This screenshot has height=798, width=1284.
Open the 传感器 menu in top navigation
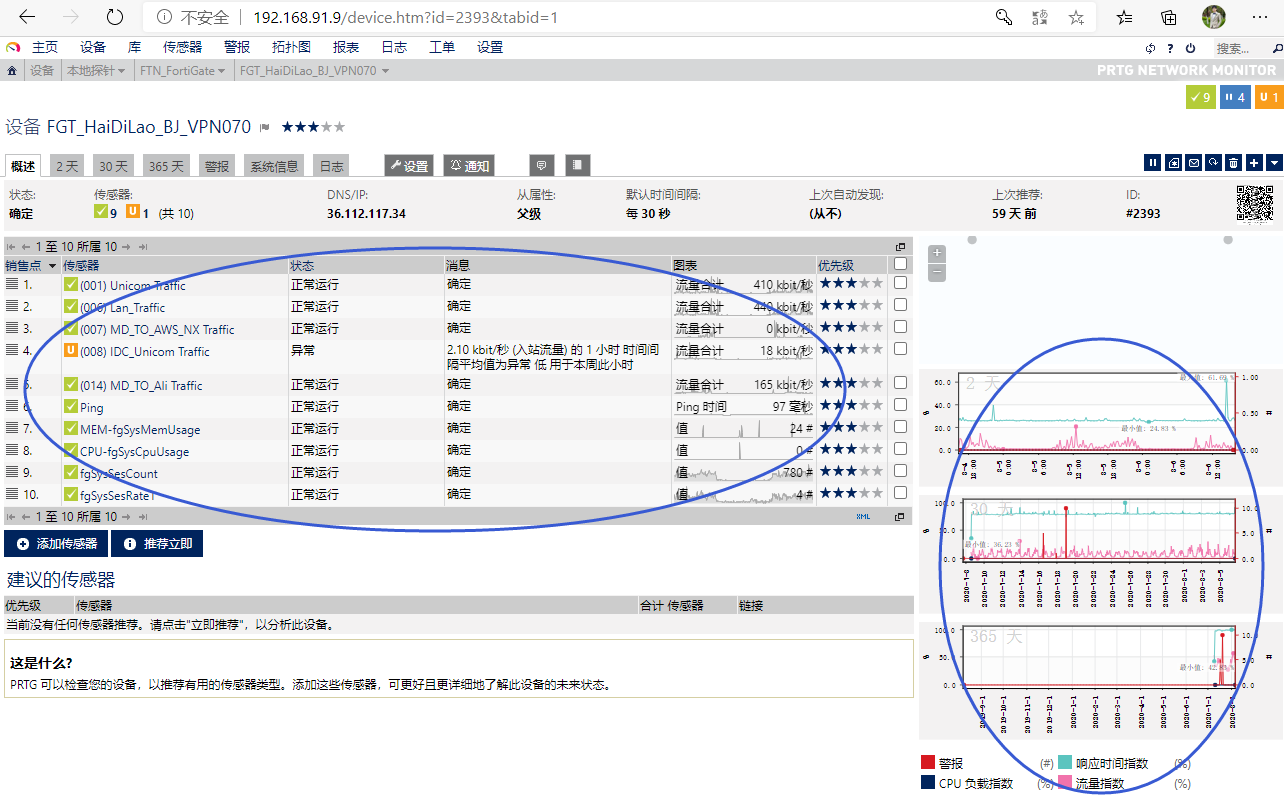(182, 47)
